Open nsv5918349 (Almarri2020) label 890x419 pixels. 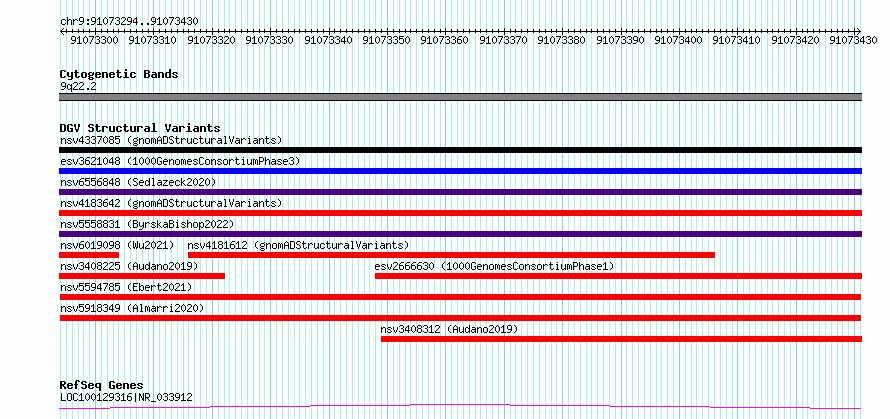tap(132, 308)
